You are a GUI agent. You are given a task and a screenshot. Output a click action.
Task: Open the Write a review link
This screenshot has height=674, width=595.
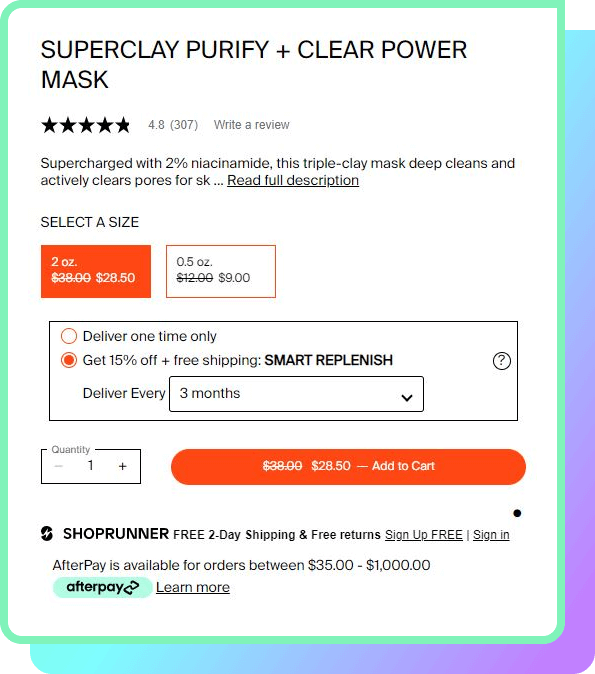click(251, 125)
